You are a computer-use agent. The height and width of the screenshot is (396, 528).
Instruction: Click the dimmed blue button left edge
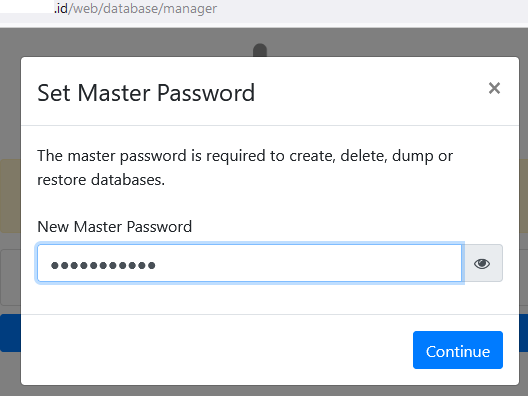click(x=10, y=333)
